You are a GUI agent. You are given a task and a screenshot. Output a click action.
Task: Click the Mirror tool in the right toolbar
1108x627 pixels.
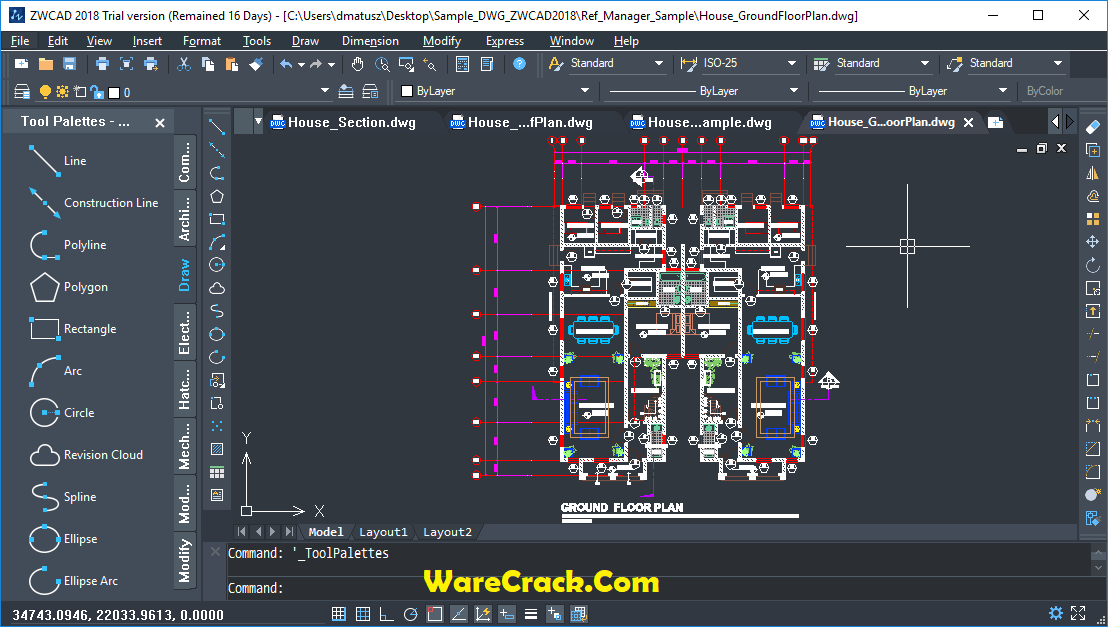[x=1092, y=173]
